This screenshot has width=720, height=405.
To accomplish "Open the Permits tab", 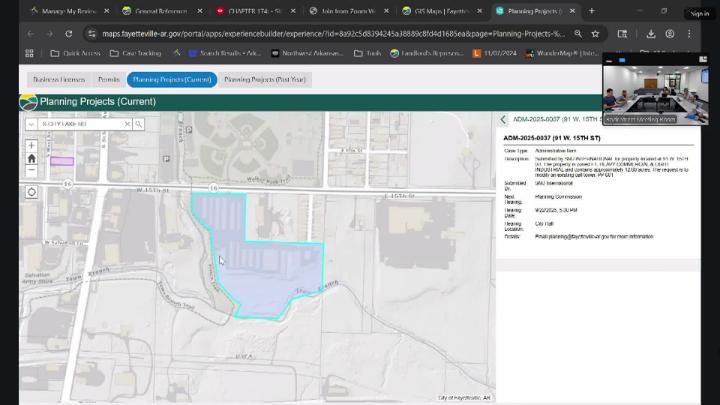I will [108, 78].
